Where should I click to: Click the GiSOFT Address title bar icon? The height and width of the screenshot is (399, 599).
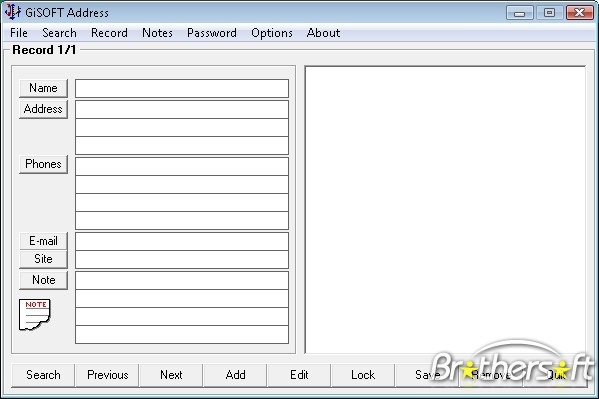[13, 12]
